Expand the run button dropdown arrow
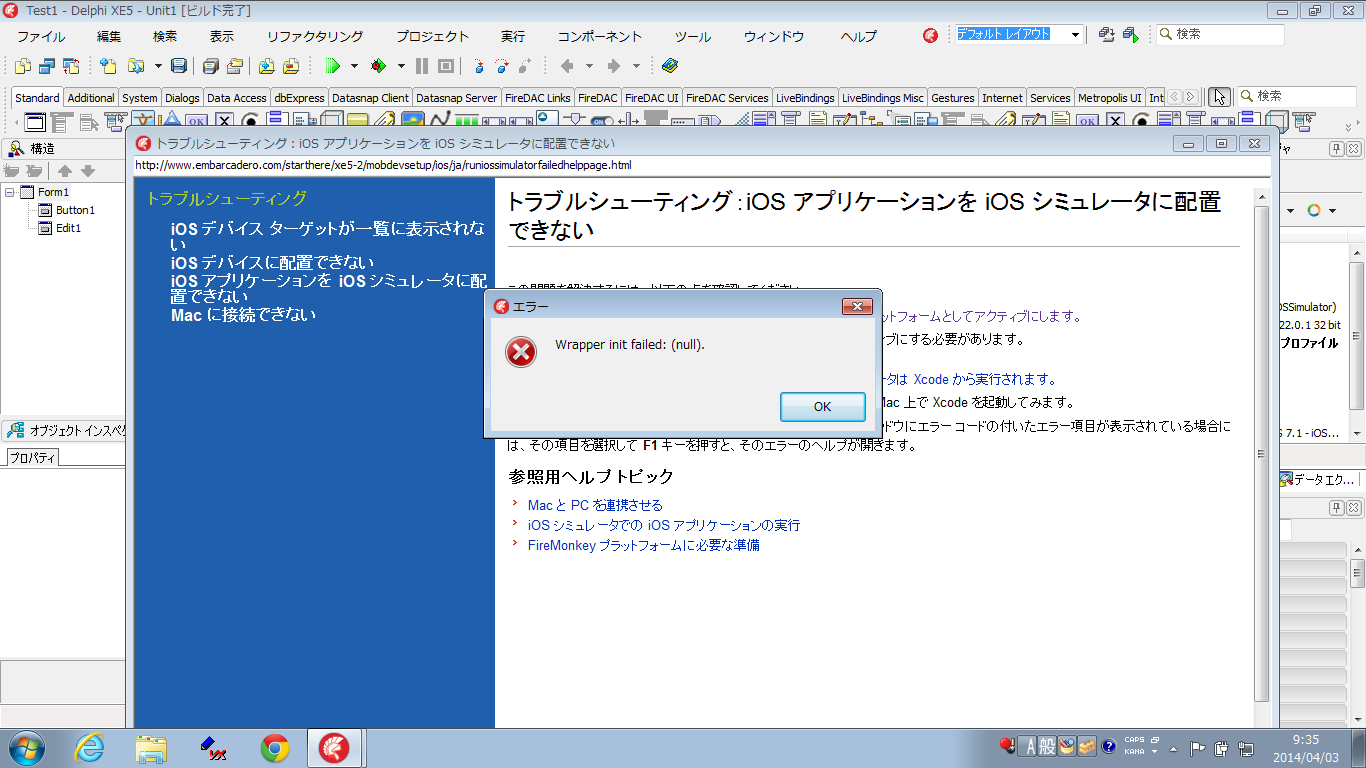Viewport: 1366px width, 768px height. tap(354, 66)
